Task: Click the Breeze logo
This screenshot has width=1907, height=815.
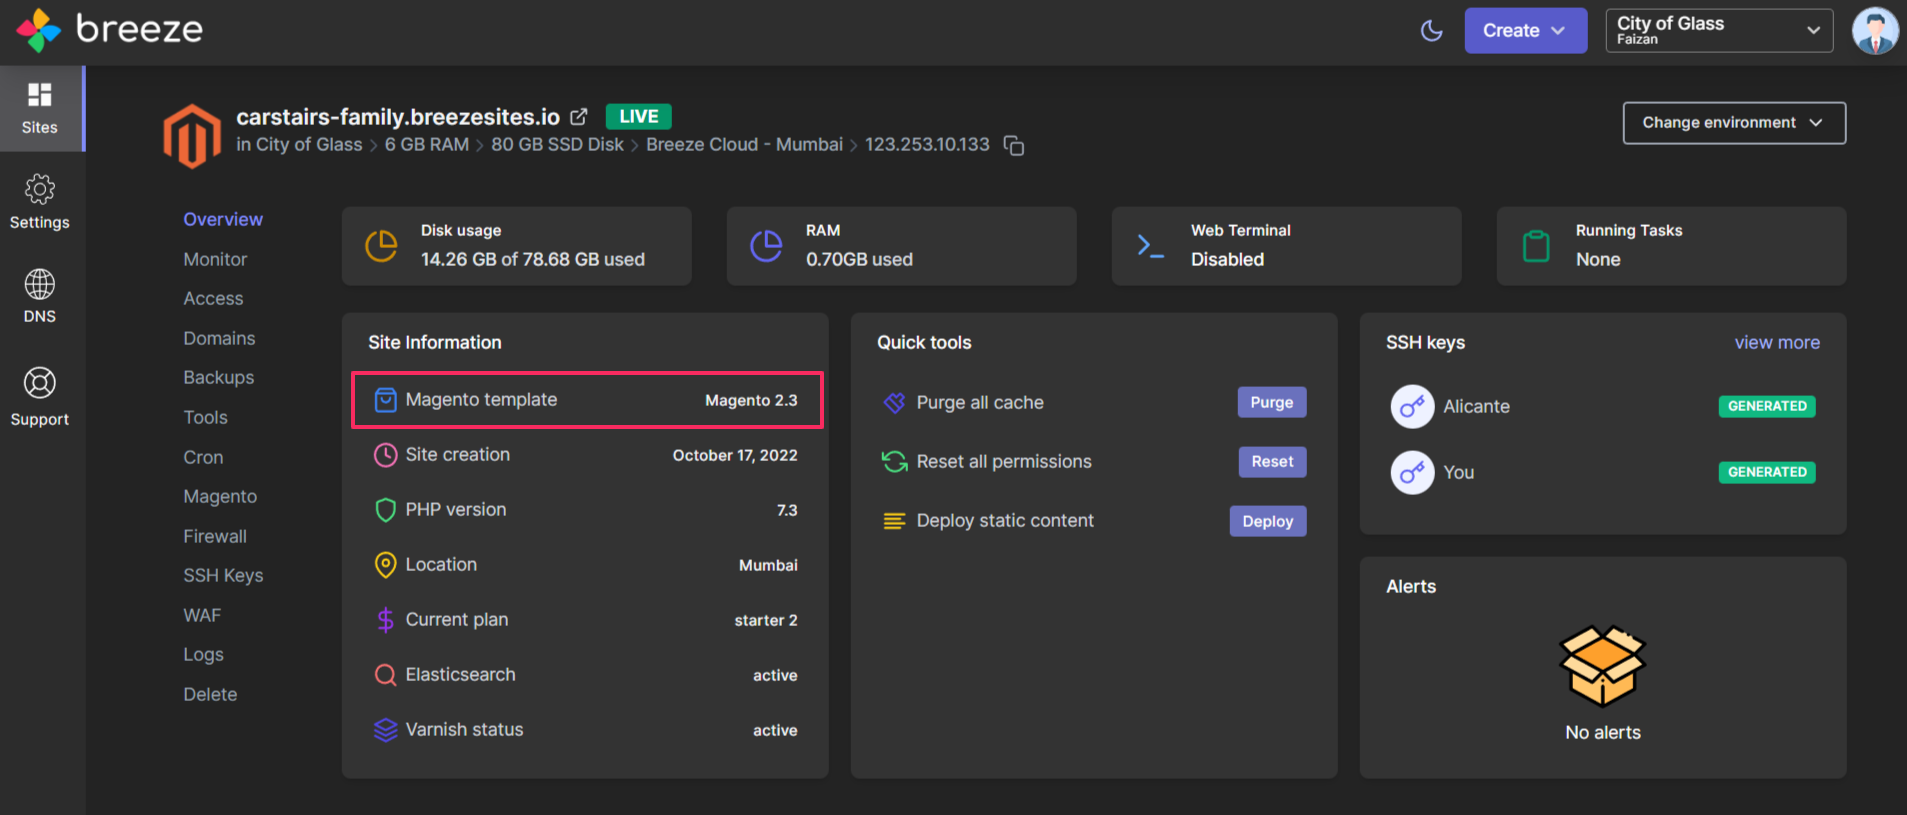Action: coord(110,30)
